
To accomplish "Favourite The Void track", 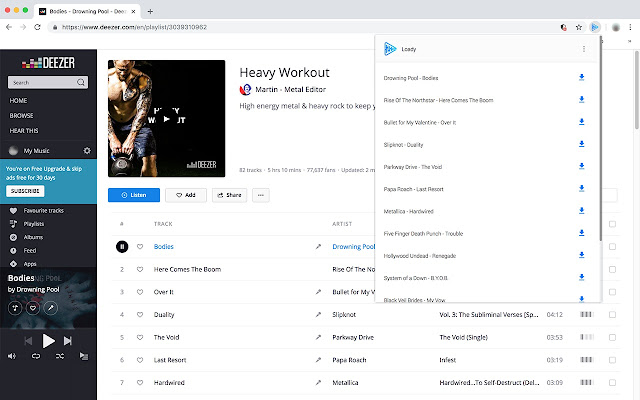I will click(x=140, y=337).
